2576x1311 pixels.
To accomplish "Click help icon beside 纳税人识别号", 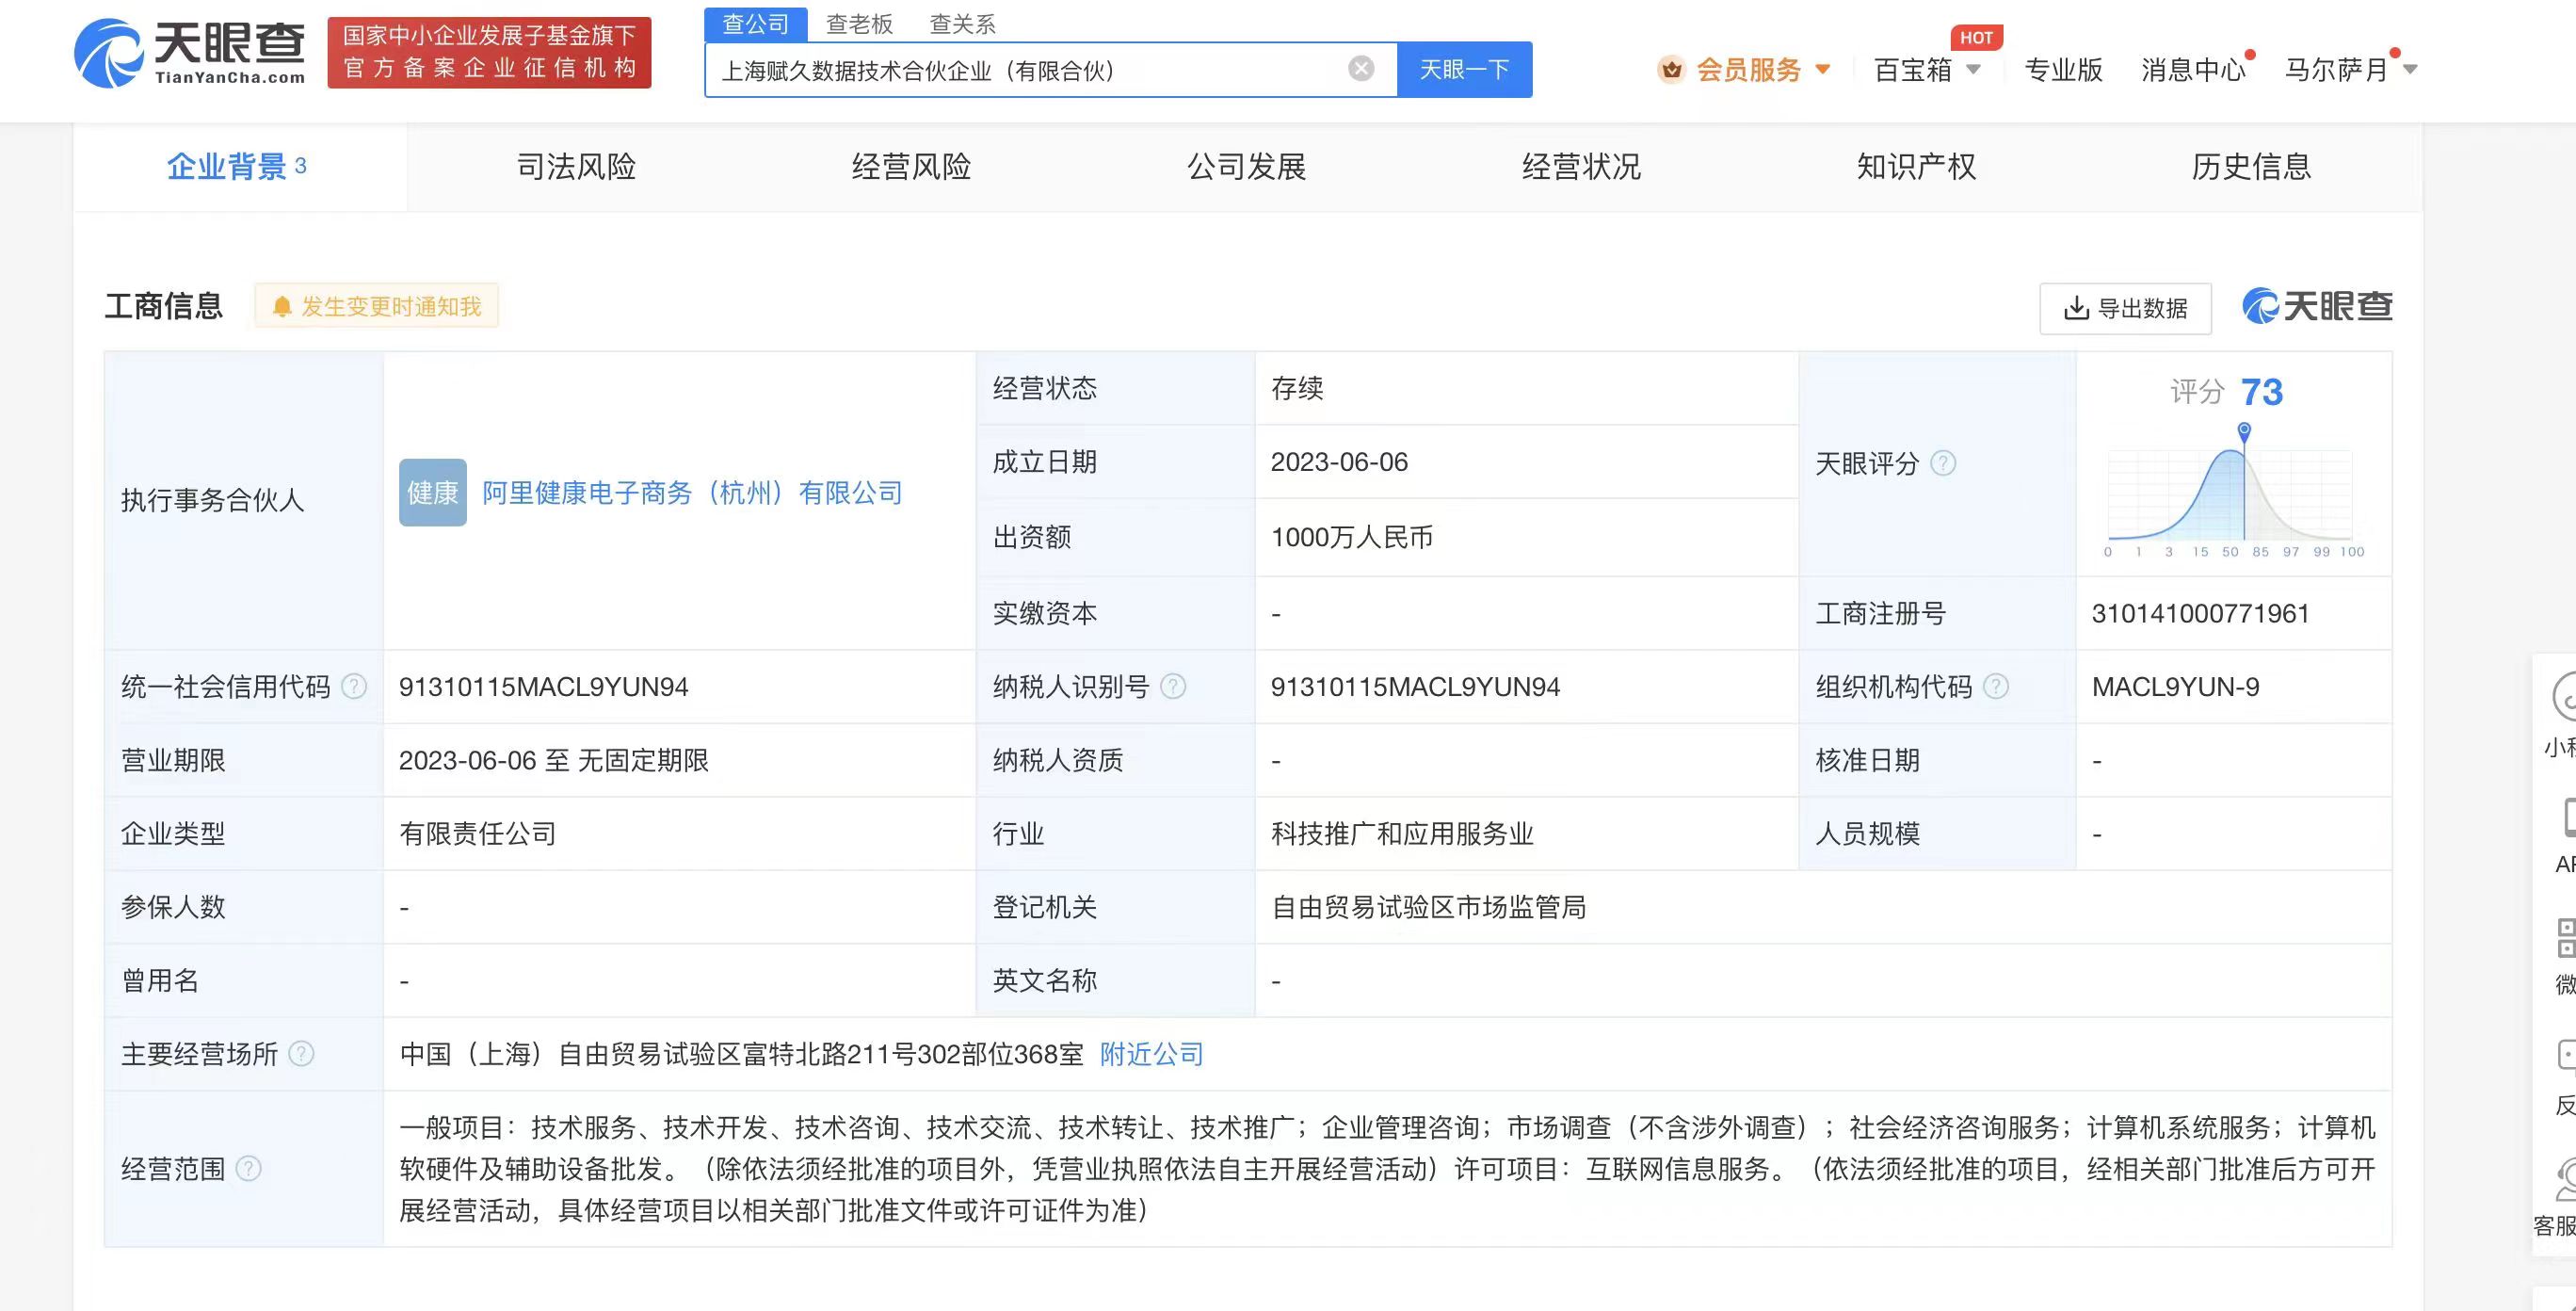I will pos(1173,687).
